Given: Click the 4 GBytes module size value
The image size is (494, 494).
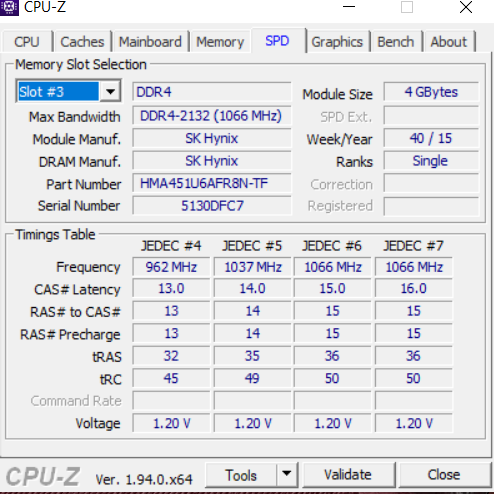Looking at the screenshot, I should tap(431, 92).
